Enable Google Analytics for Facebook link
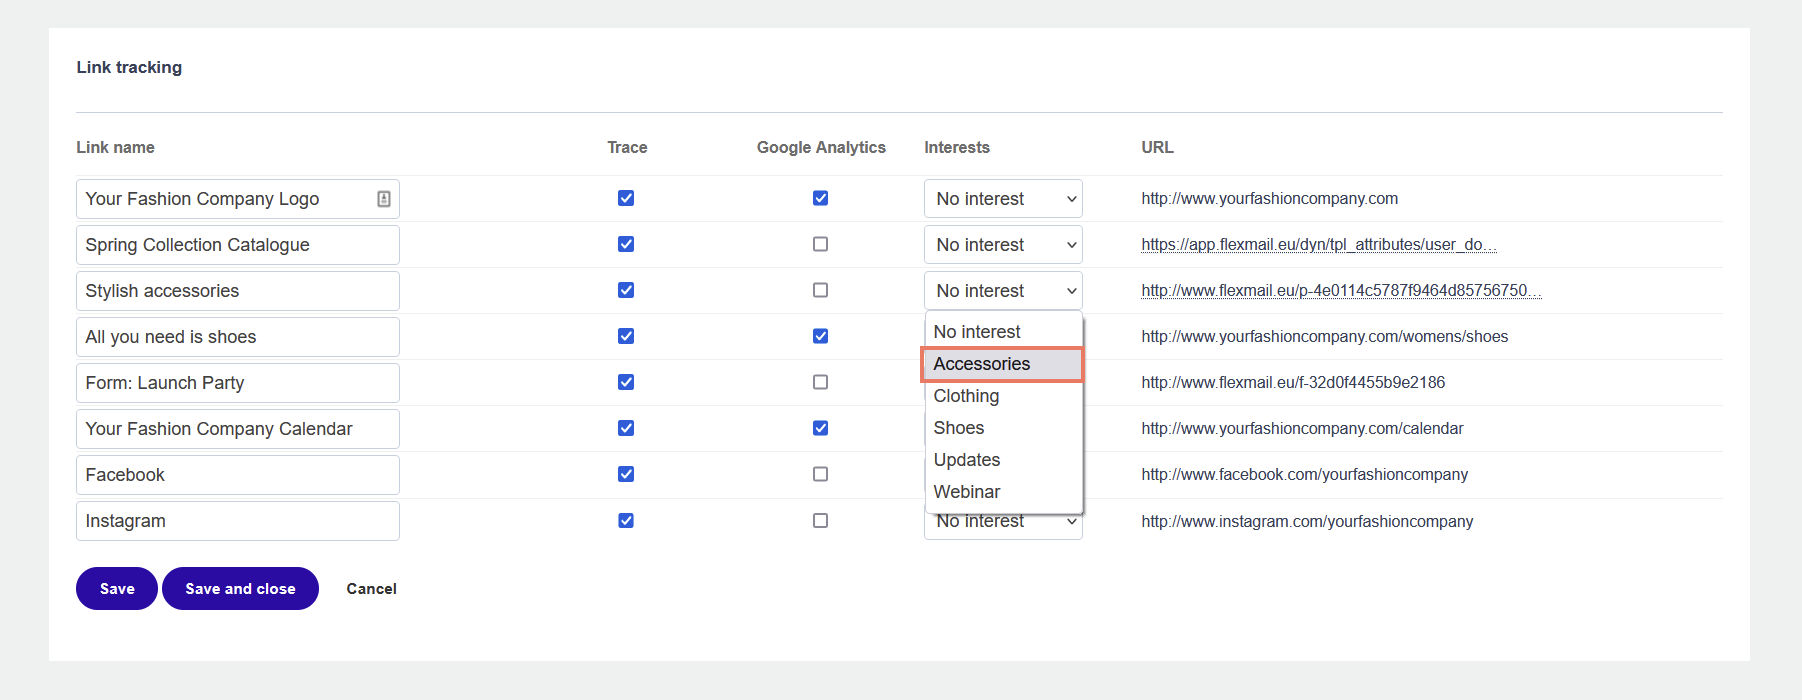Screen dimensions: 1802x700 coord(820,474)
